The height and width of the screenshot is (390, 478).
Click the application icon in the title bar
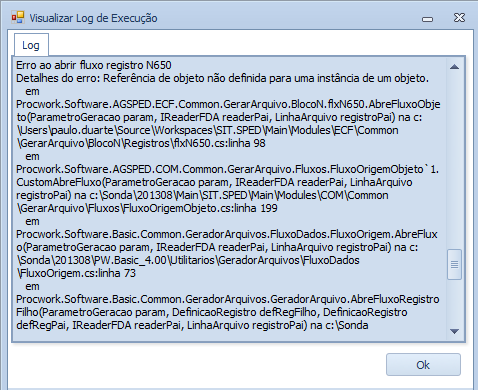tap(18, 17)
